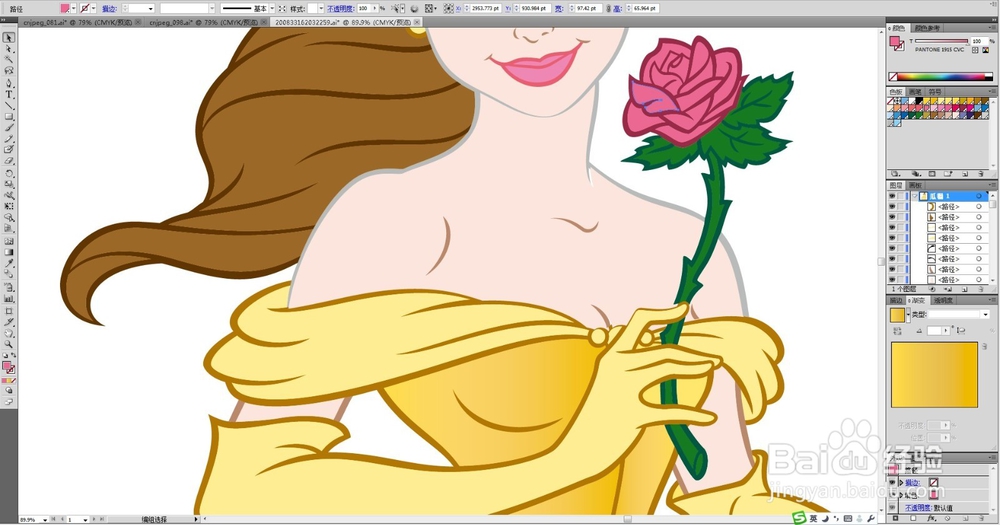Select the Magic Wand tool
Screen dimensions: 1000x525
point(9,60)
